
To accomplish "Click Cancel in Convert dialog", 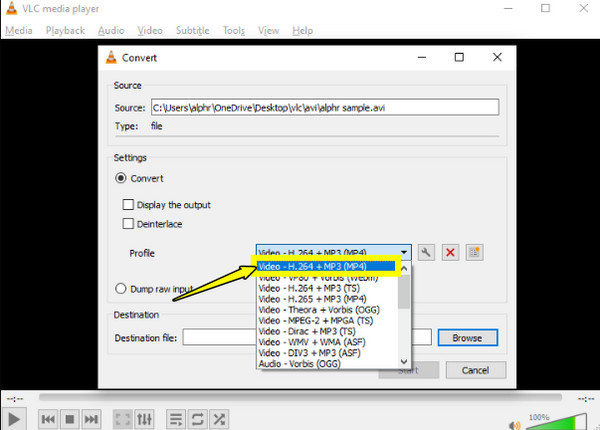I will pyautogui.click(x=476, y=370).
